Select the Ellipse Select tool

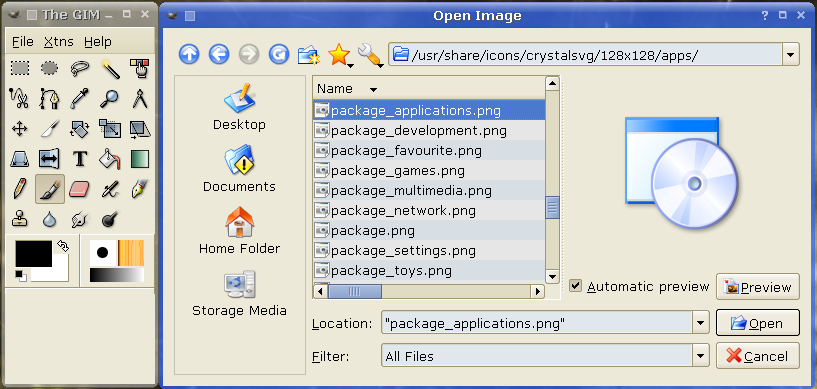tap(49, 68)
